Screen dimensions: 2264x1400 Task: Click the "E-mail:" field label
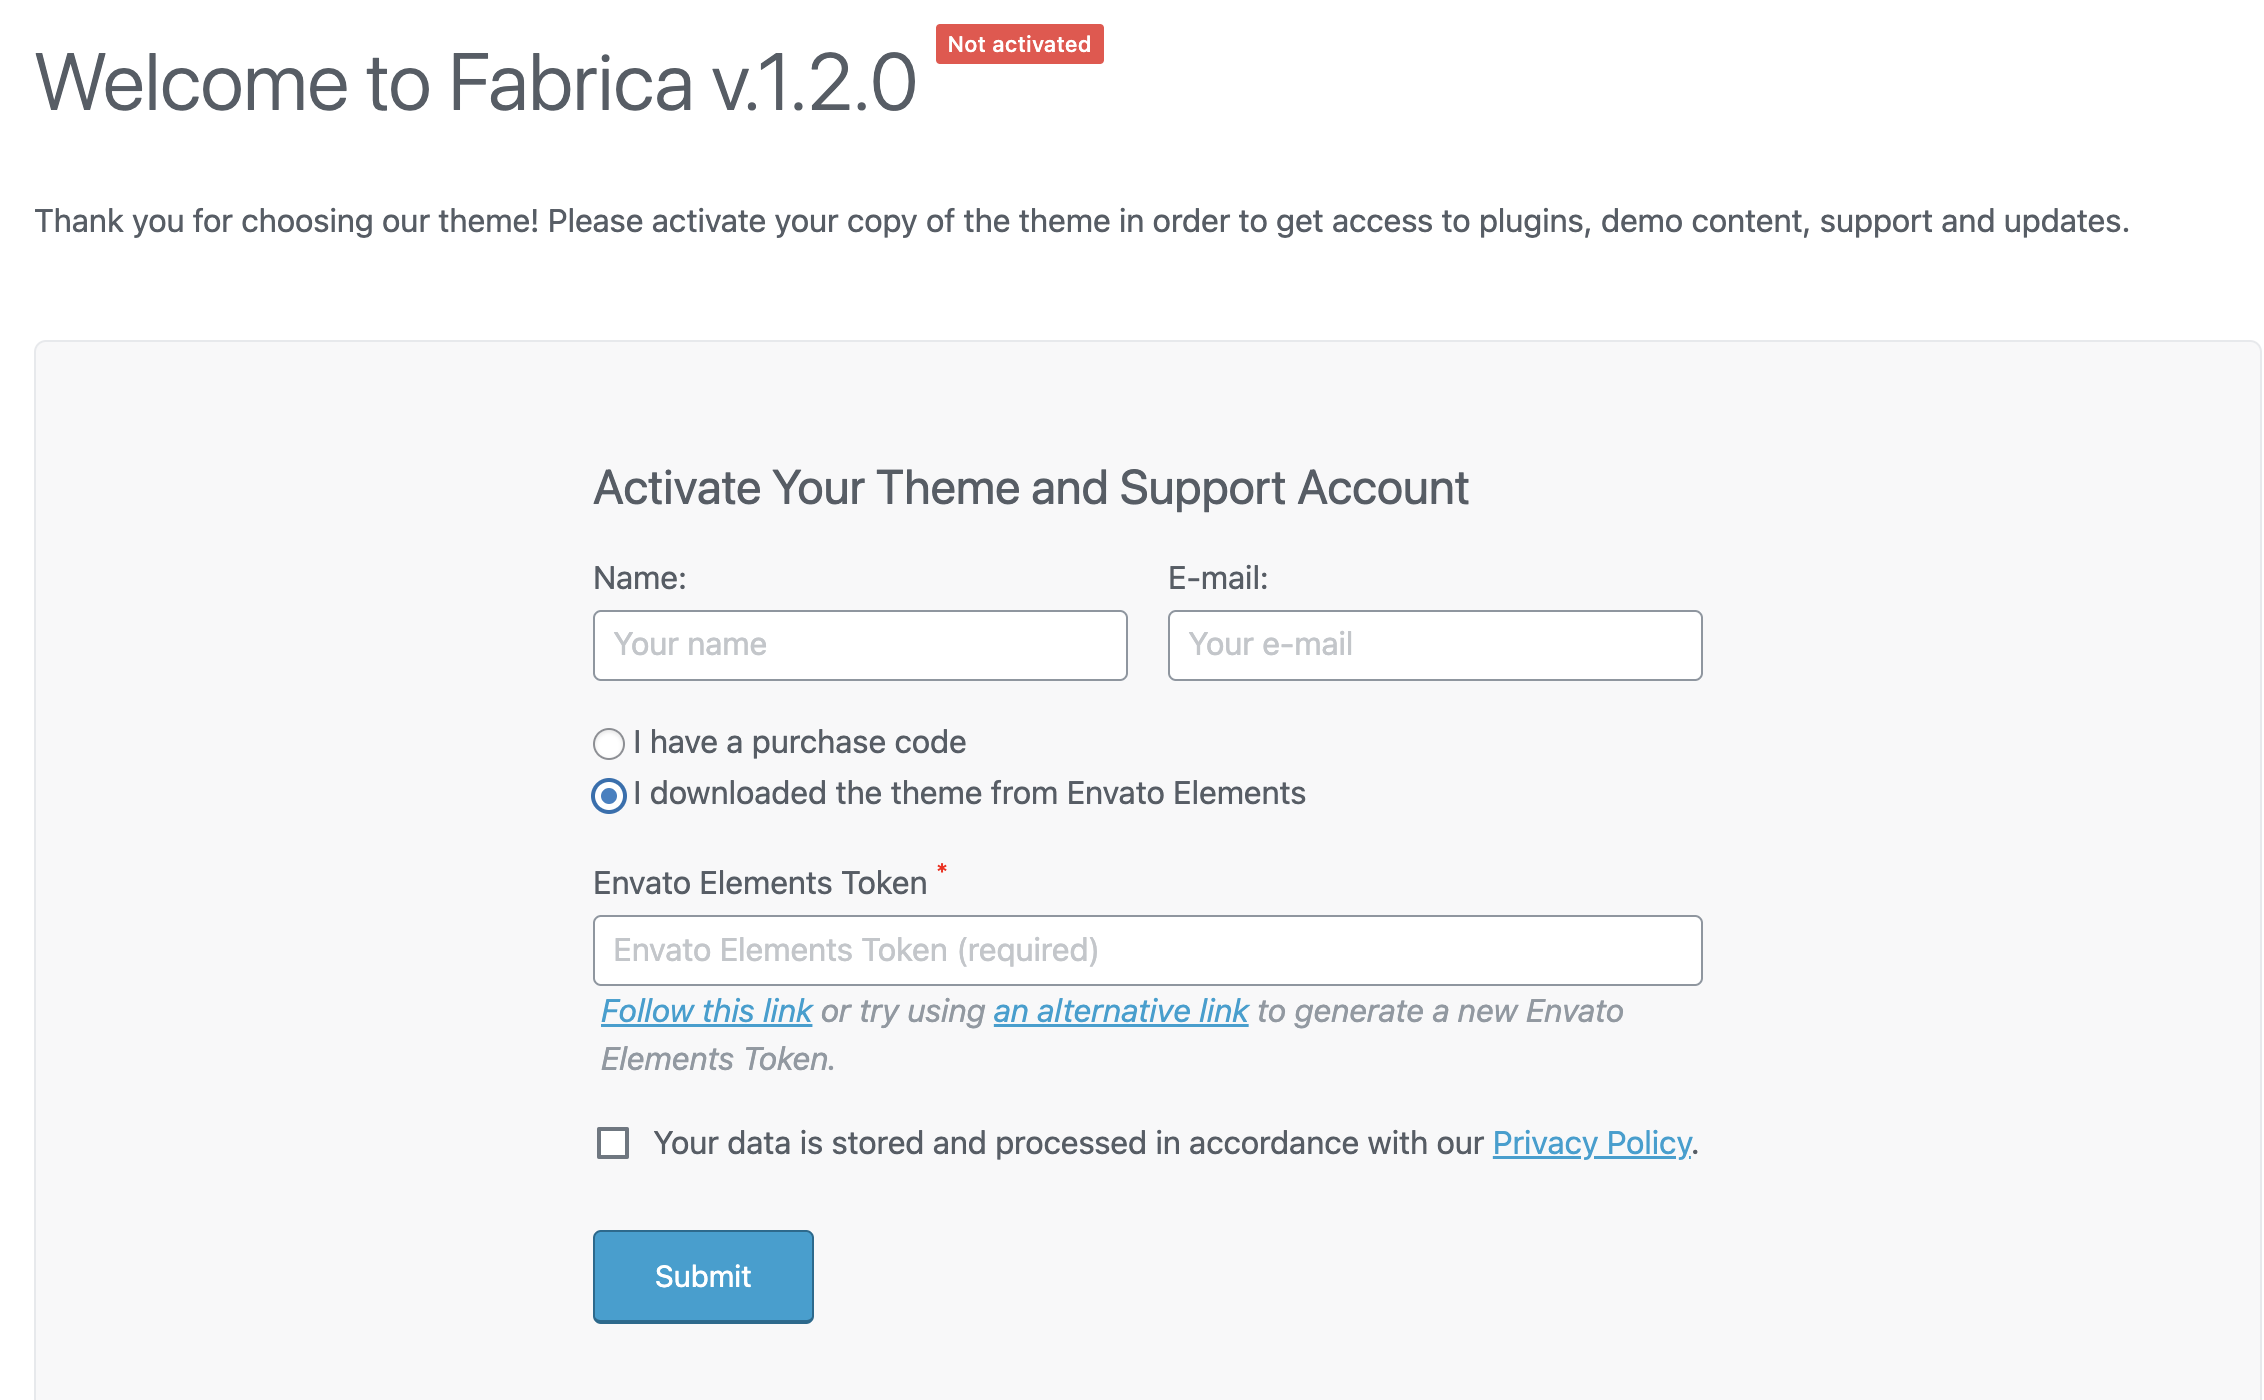click(1217, 579)
